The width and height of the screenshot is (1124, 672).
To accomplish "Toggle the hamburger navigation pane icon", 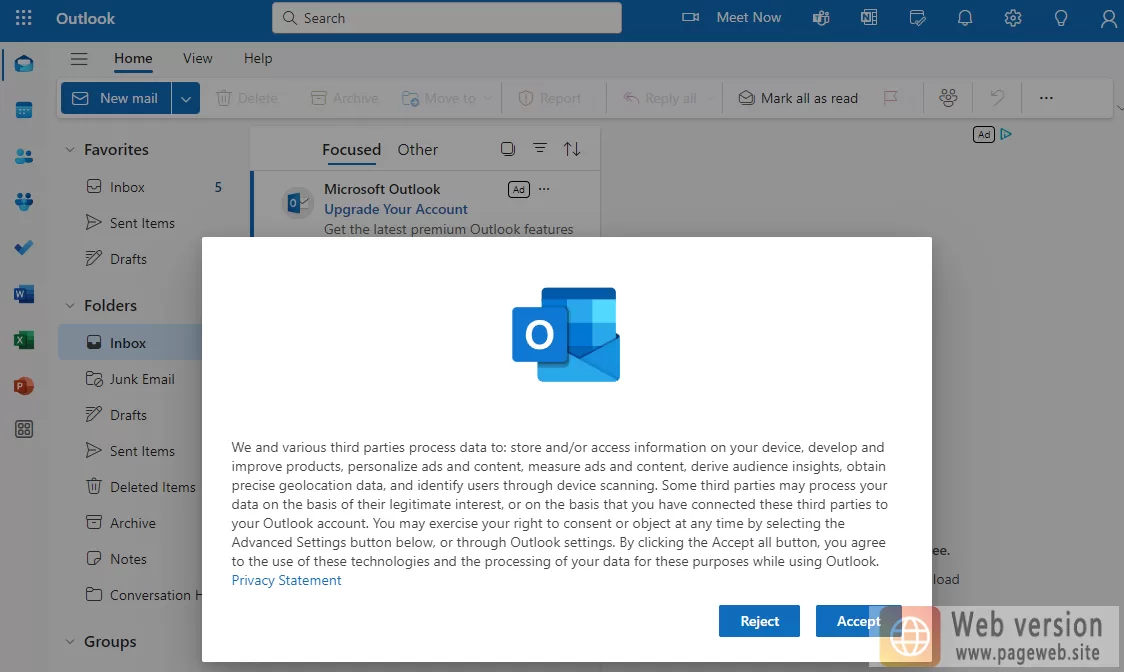I will (79, 59).
